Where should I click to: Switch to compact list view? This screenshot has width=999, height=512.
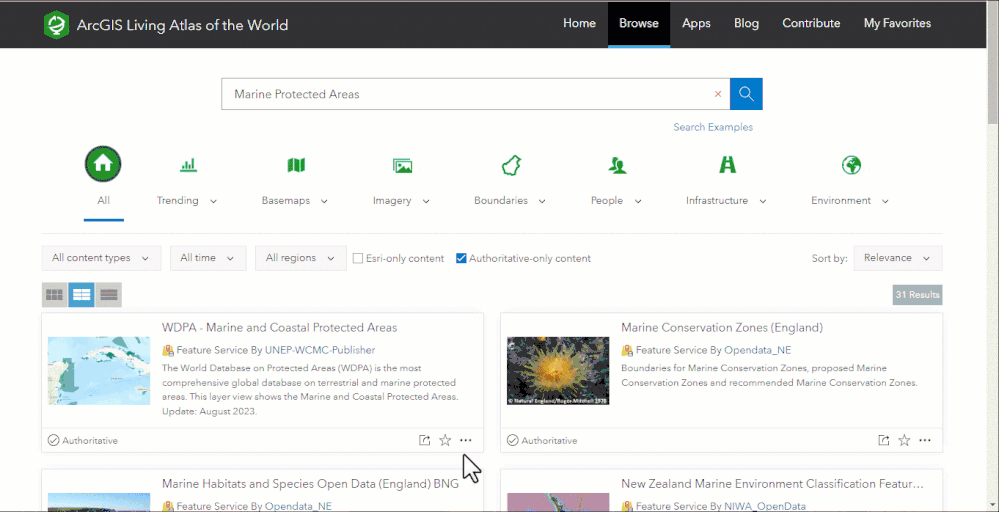tap(109, 295)
